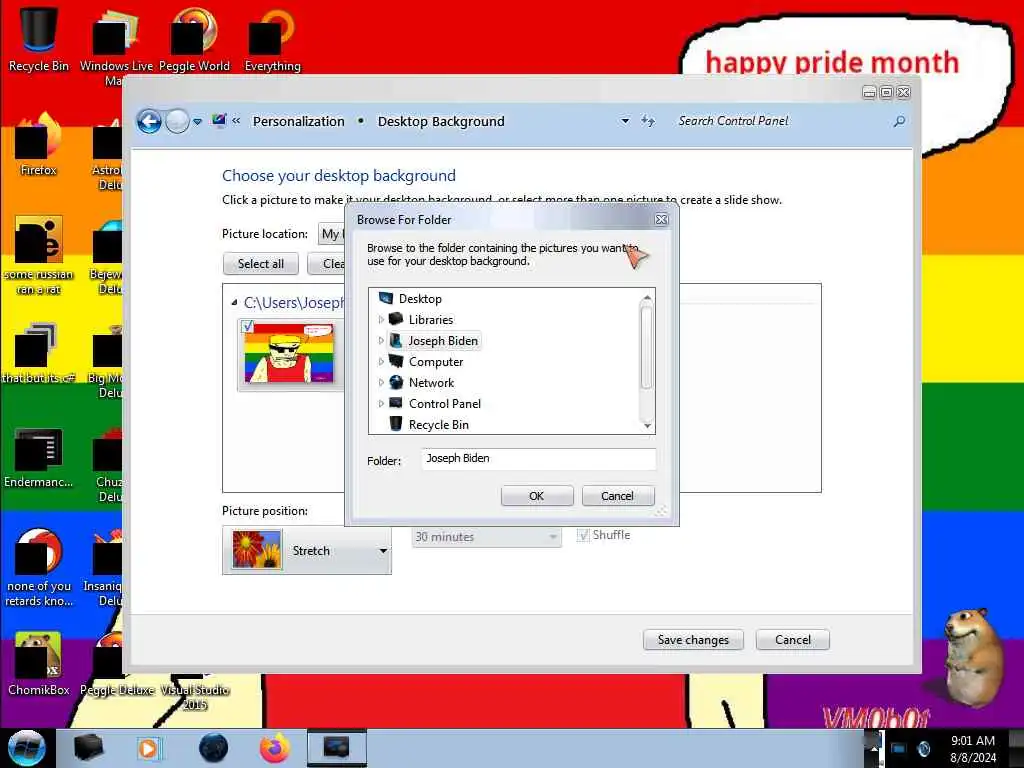
Task: Click the Search Control Panel box
Action: pyautogui.click(x=782, y=121)
